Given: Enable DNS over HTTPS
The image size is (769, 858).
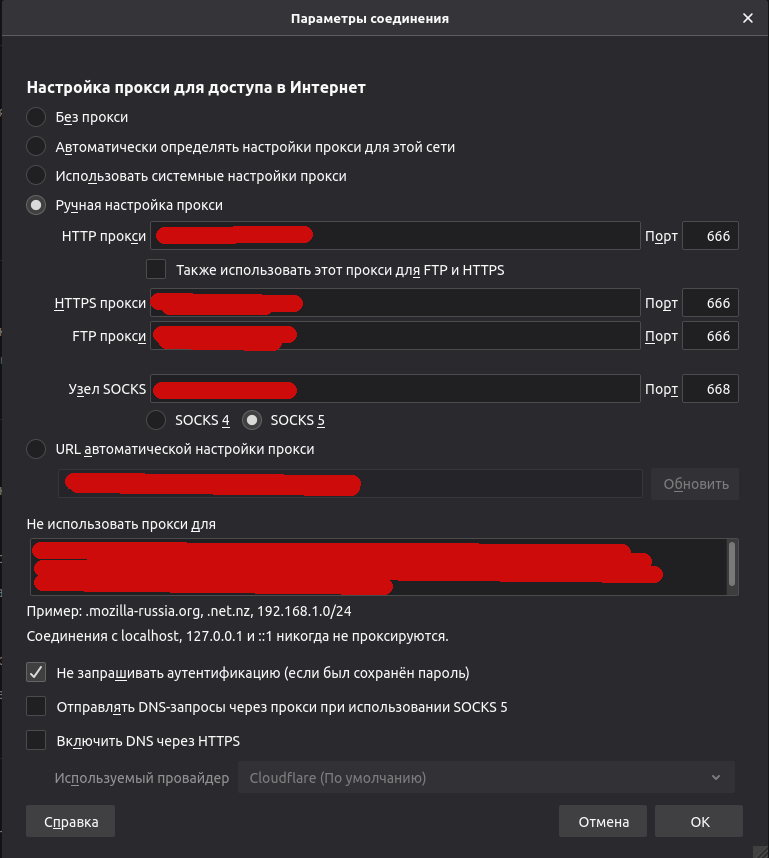Looking at the screenshot, I should click(36, 740).
